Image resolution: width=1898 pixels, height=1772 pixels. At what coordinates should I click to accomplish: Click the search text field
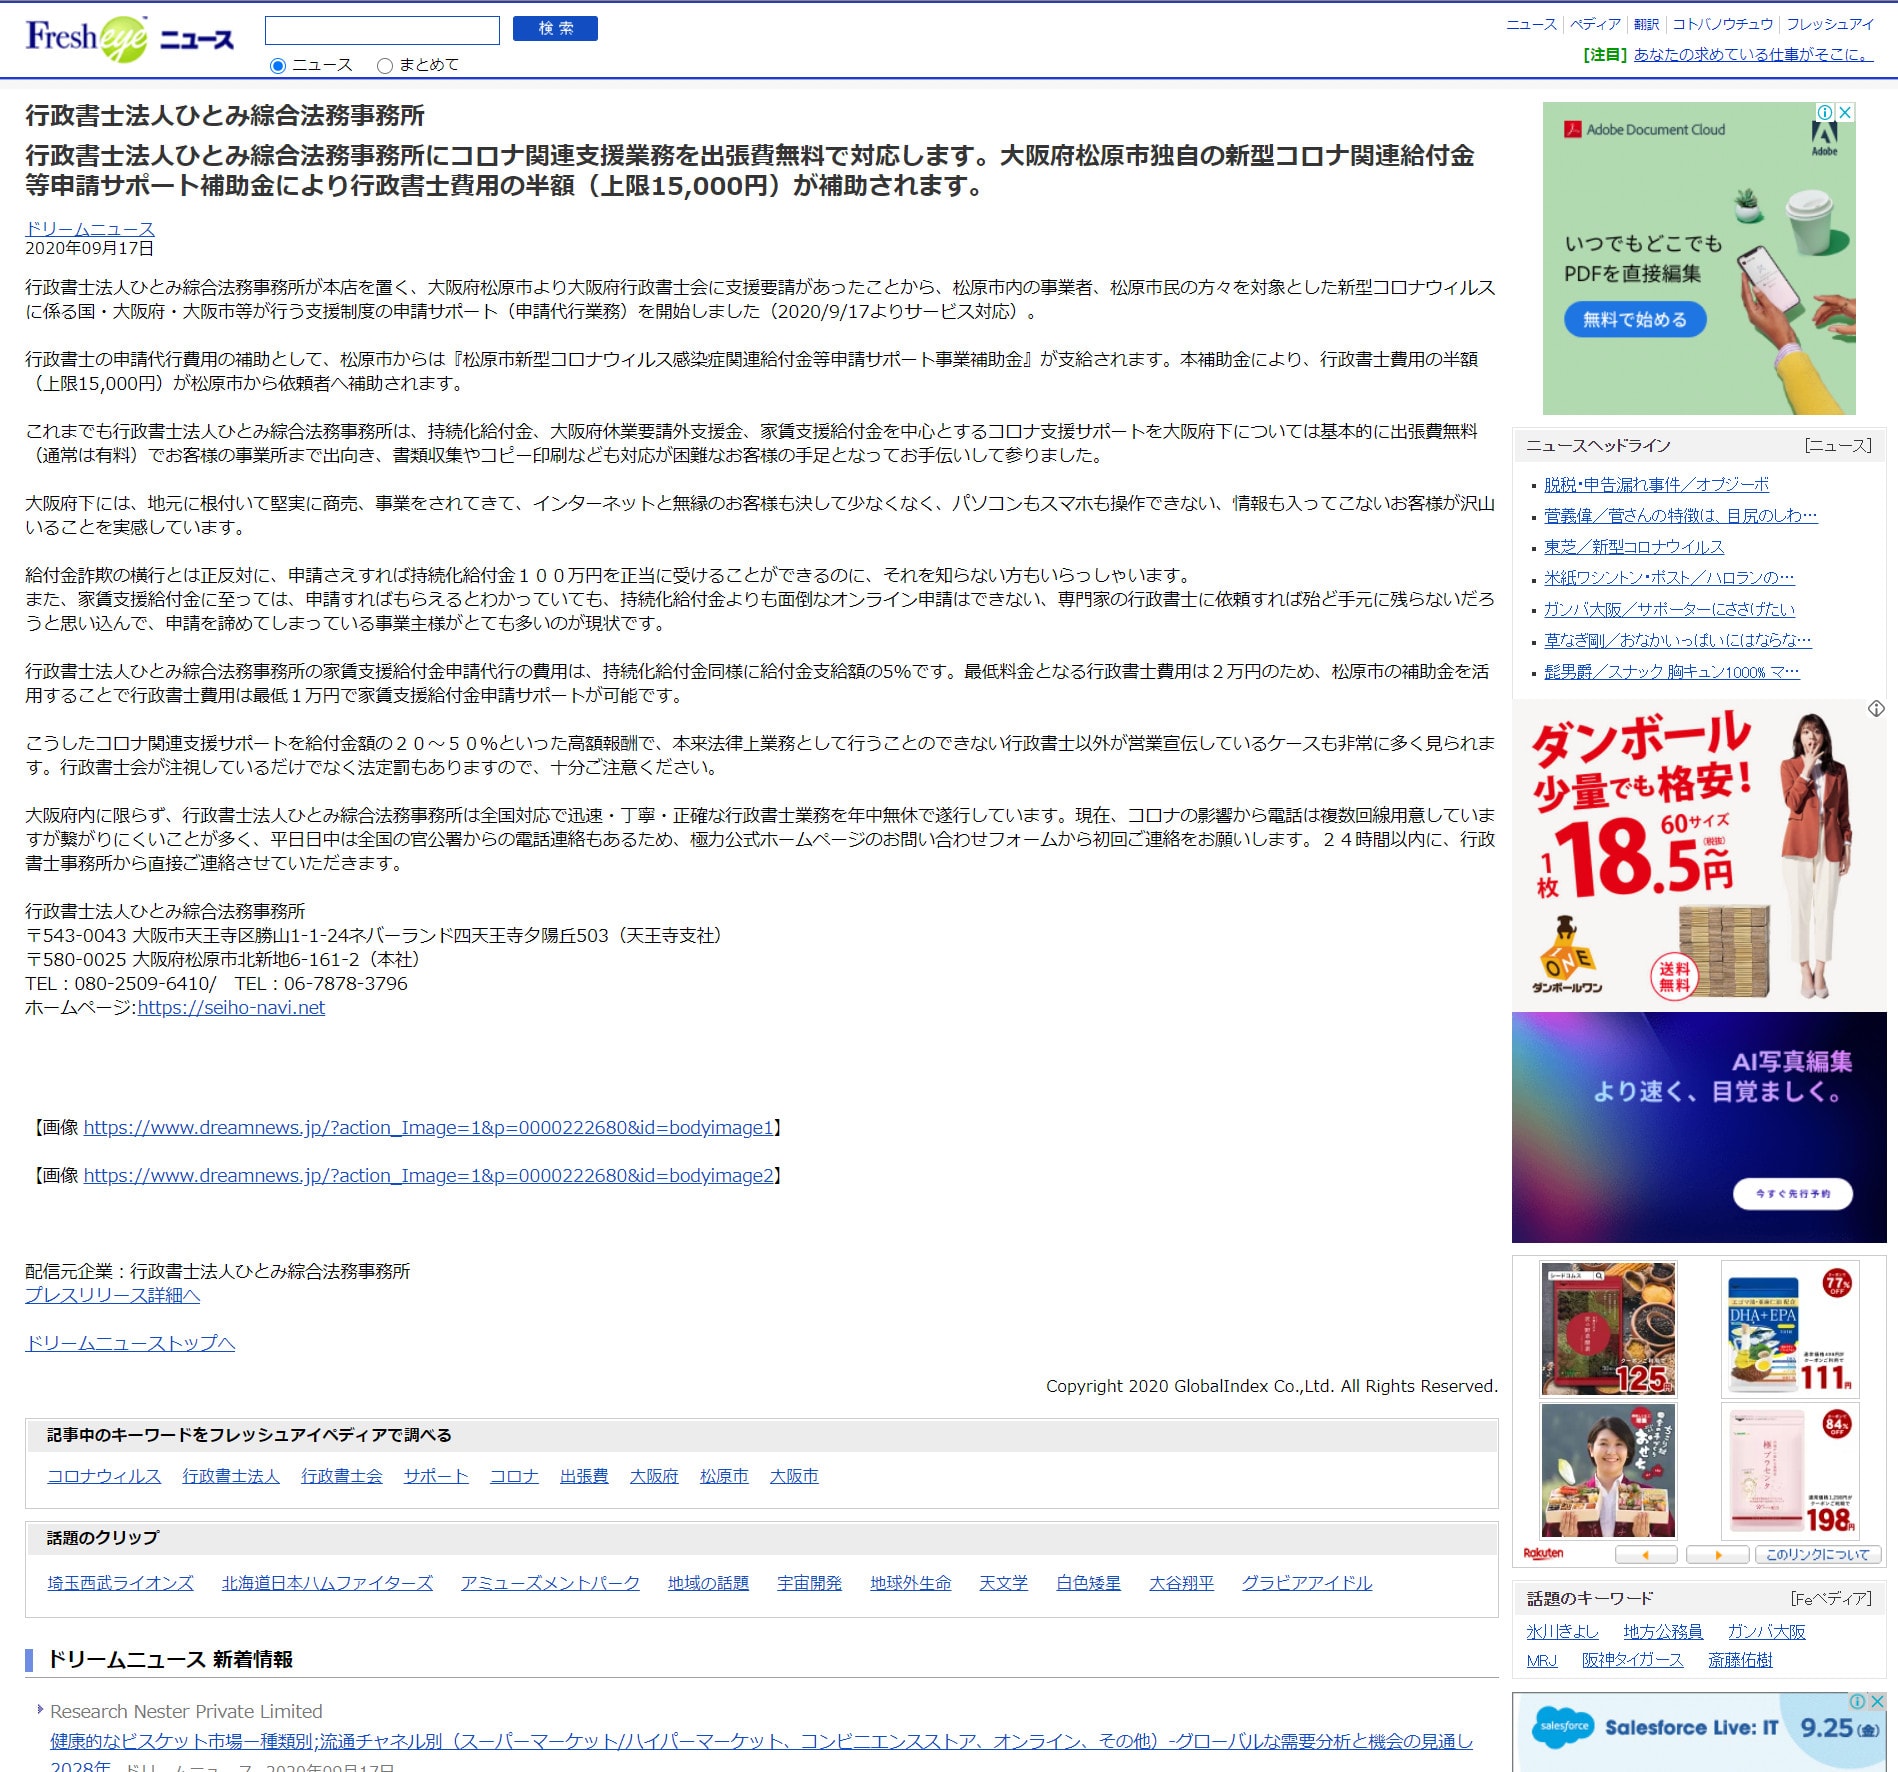point(382,30)
